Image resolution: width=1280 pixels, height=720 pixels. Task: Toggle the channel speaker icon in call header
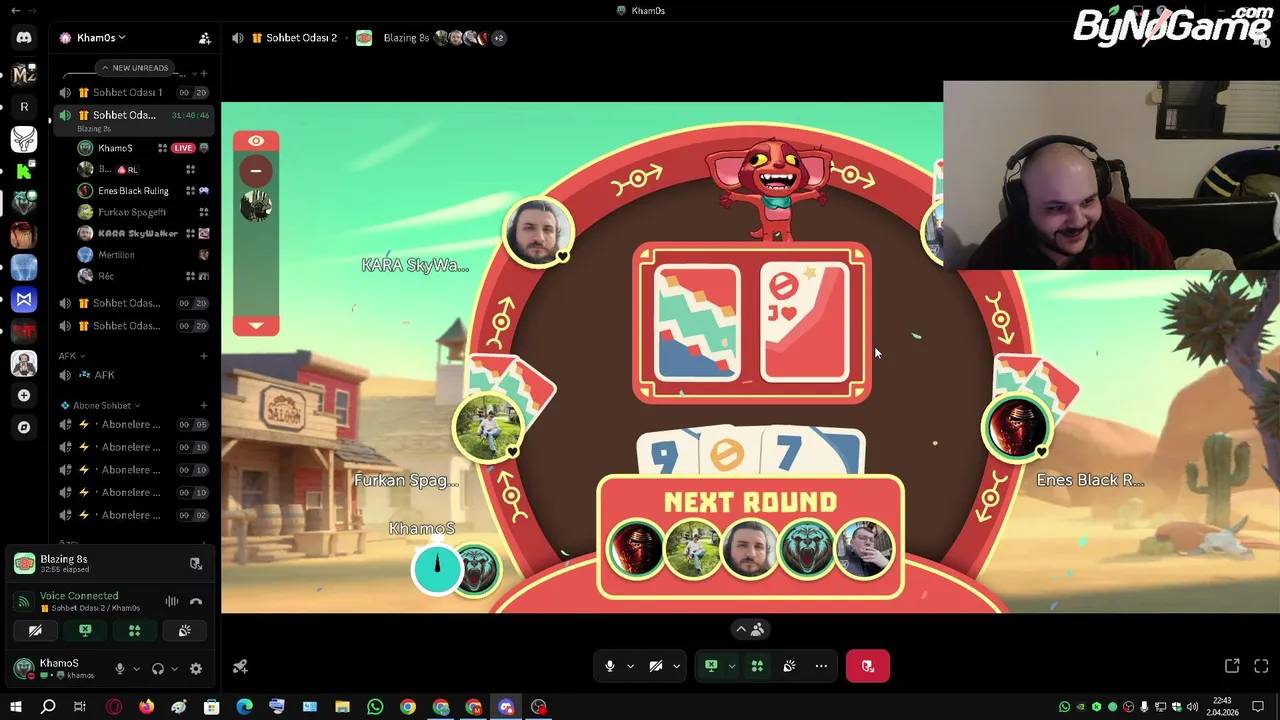tap(238, 38)
